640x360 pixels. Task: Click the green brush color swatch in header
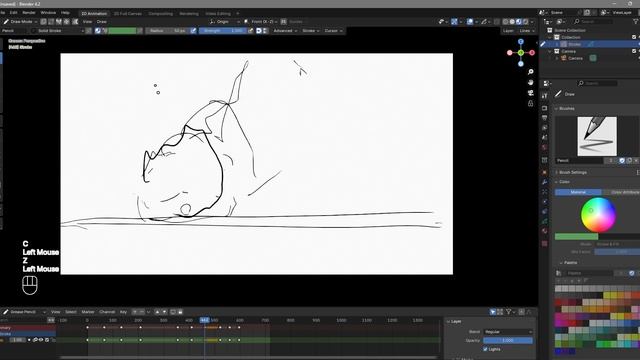pyautogui.click(x=122, y=31)
